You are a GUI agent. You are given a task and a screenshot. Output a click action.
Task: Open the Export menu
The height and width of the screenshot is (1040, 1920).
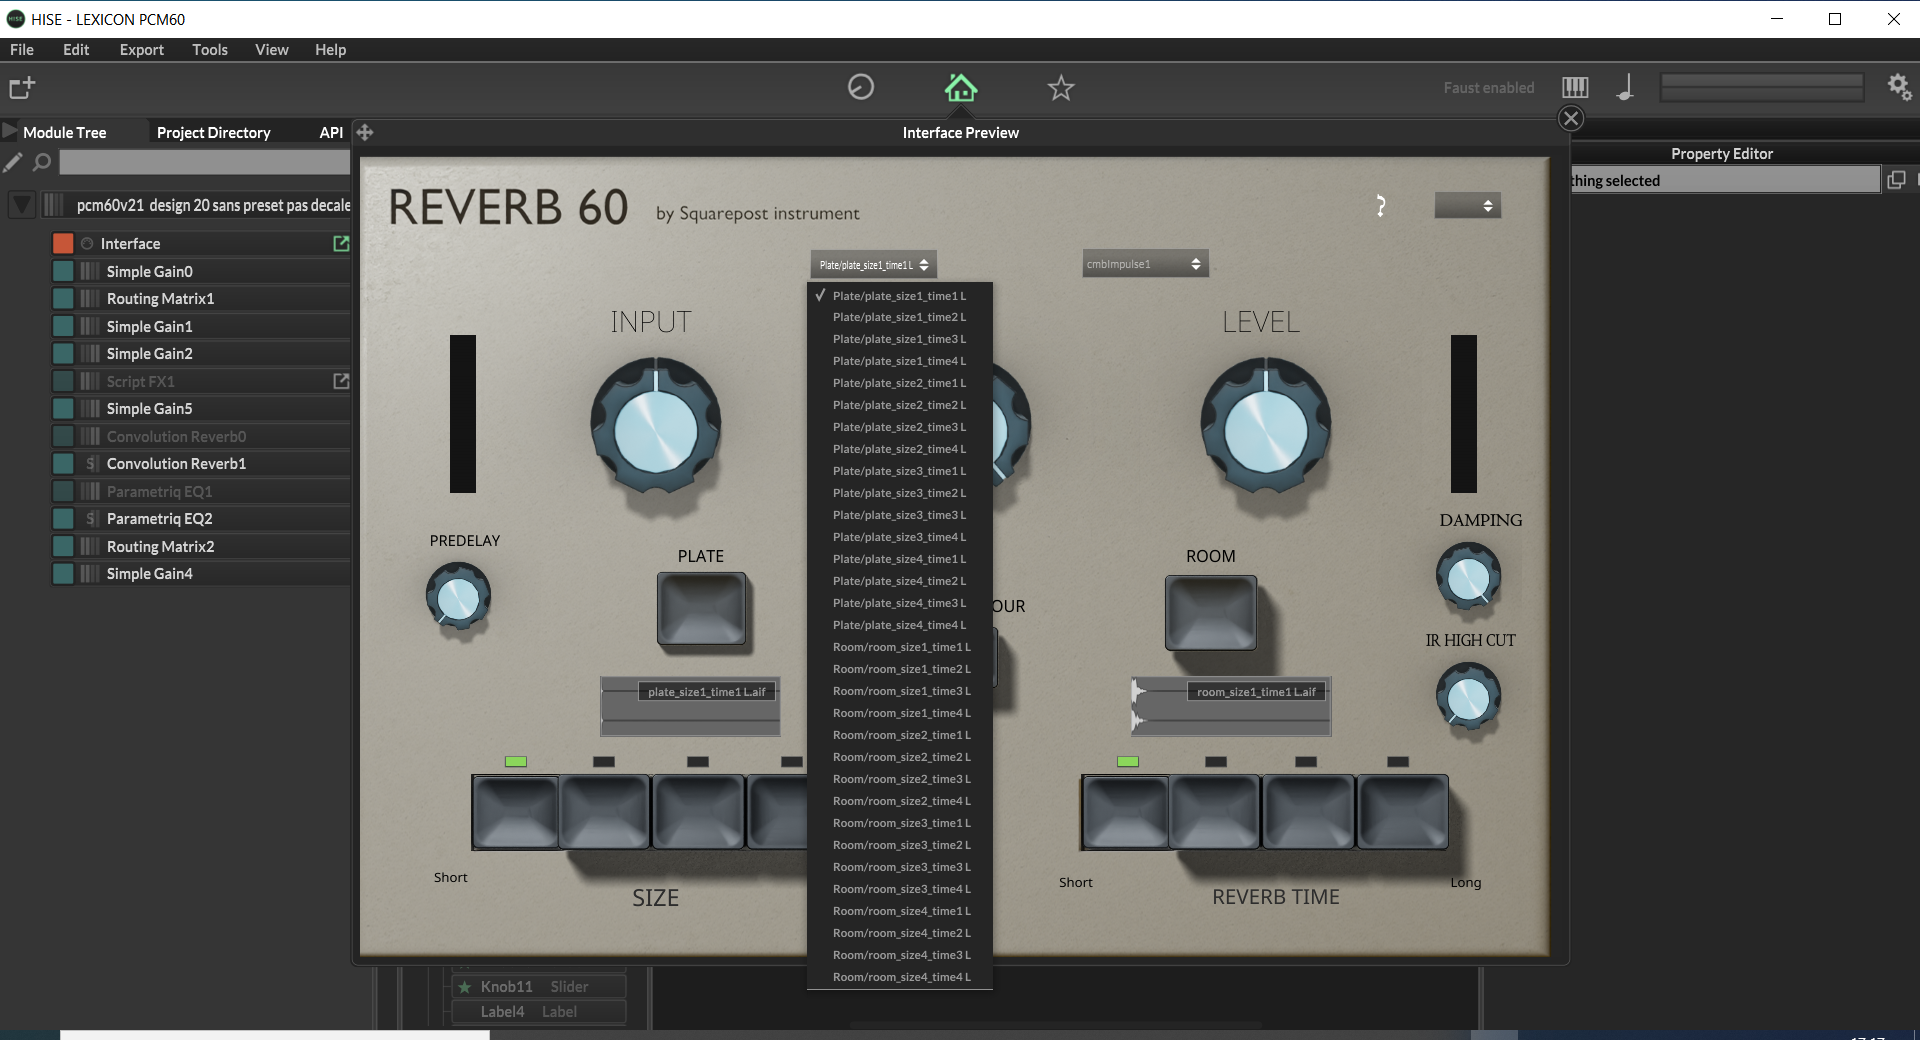pos(141,50)
